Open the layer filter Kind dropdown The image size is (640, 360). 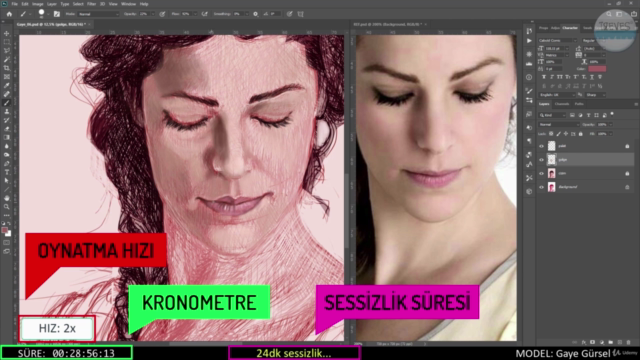pos(553,115)
